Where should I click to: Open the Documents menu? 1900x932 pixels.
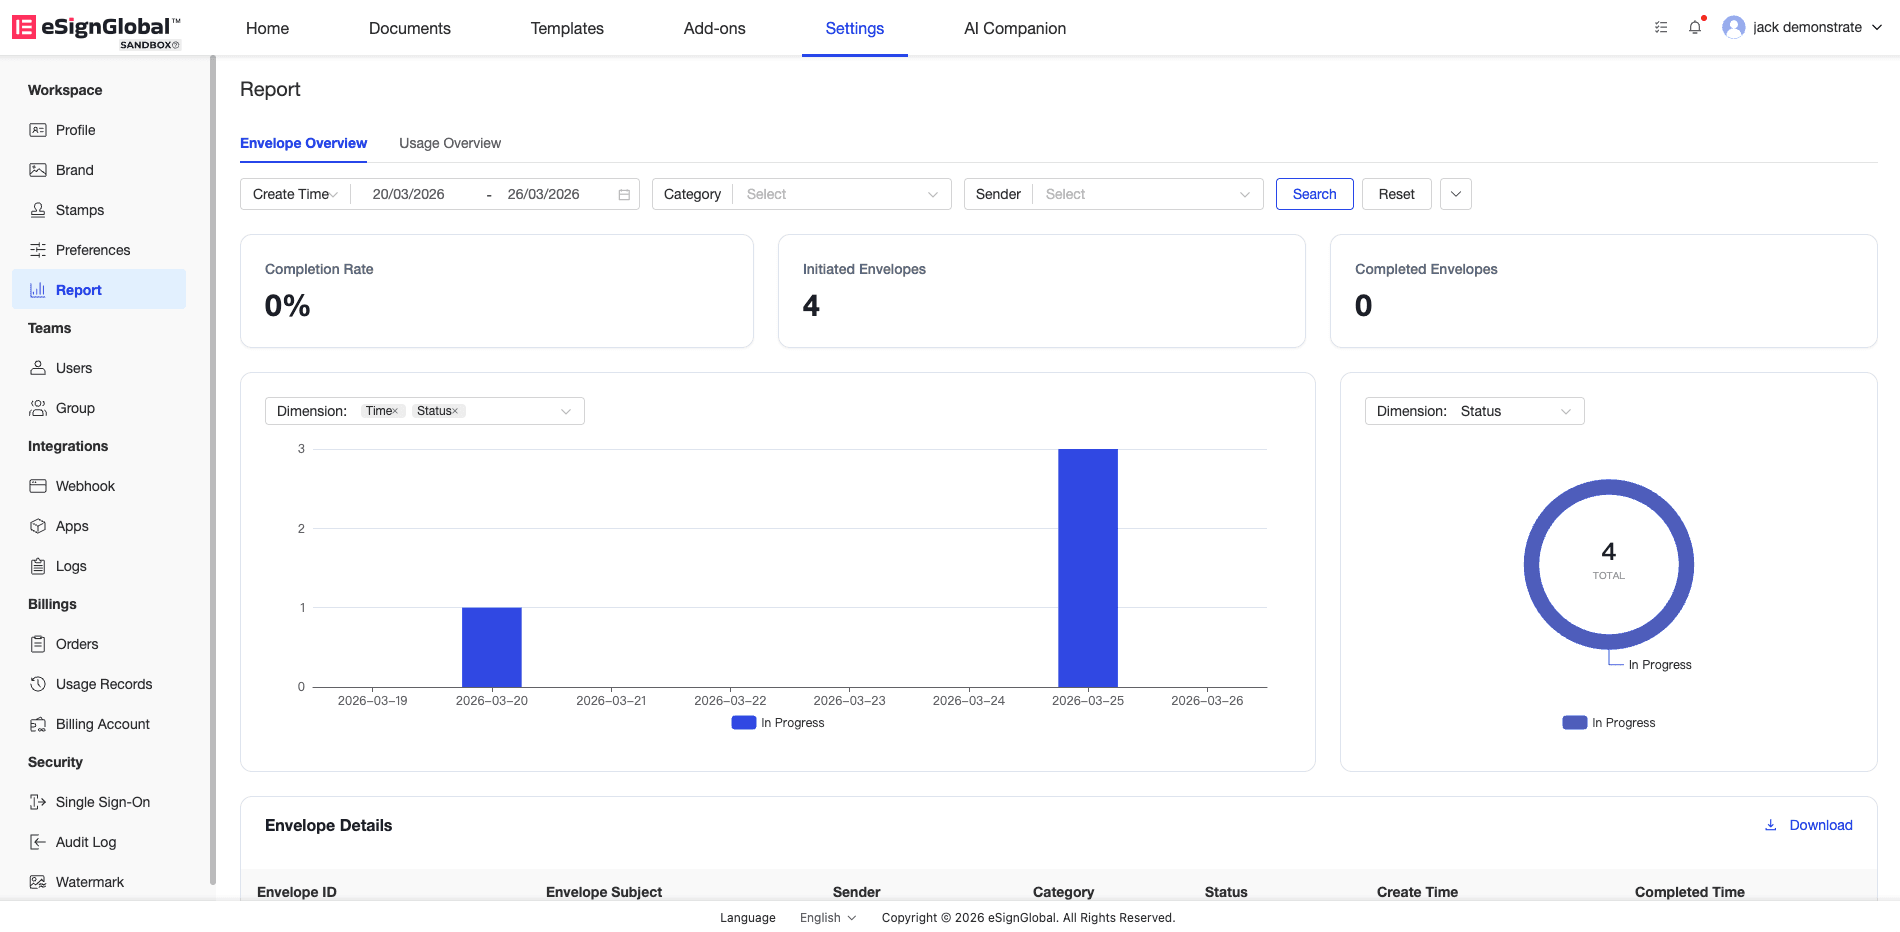[410, 28]
